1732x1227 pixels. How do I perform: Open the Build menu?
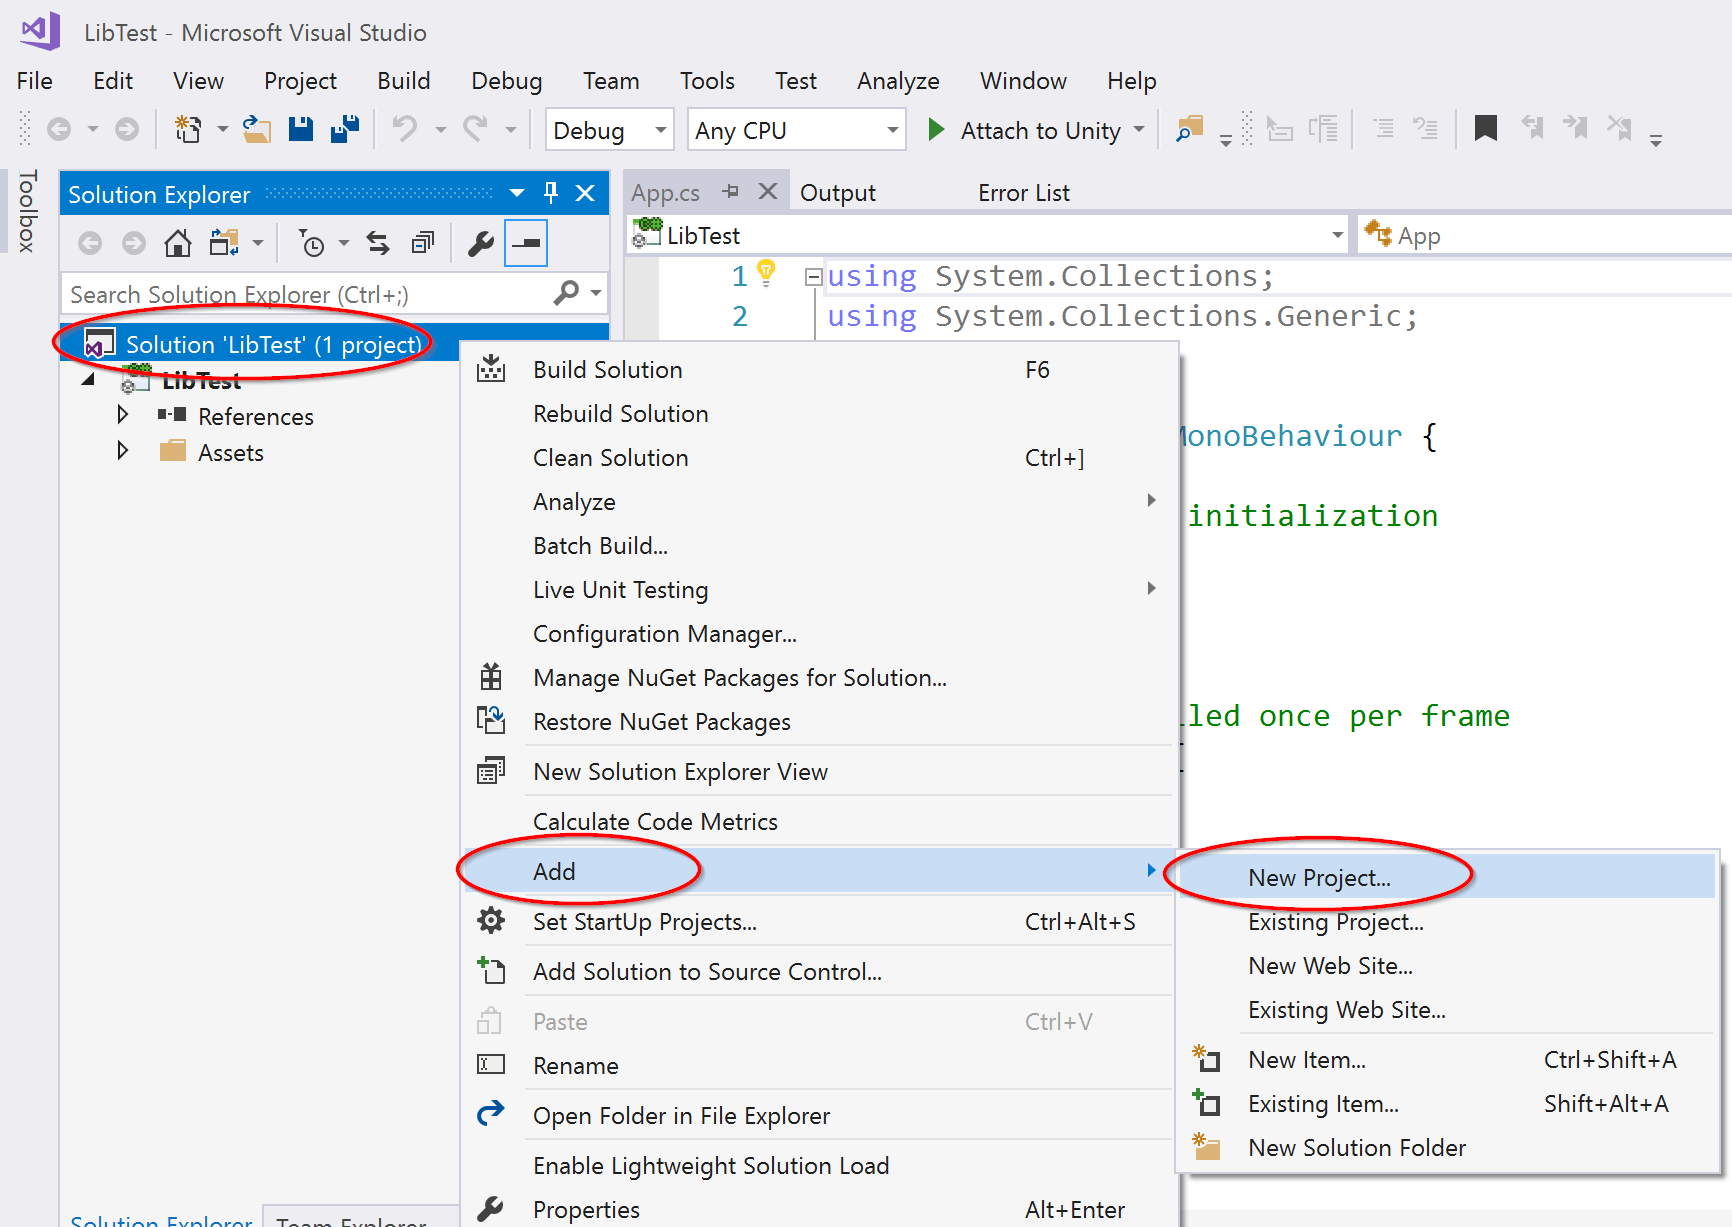point(404,81)
